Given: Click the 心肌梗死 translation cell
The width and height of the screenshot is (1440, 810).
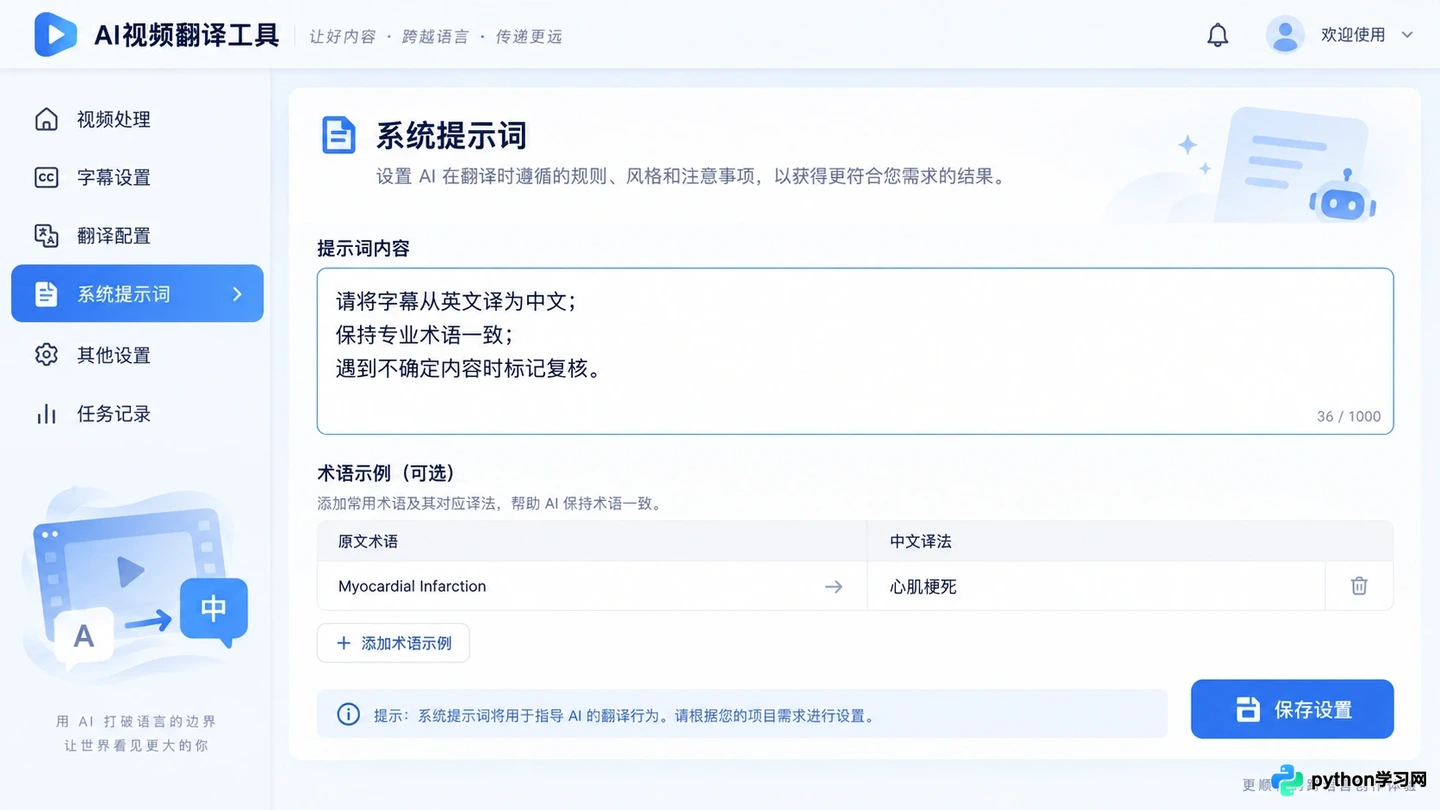Looking at the screenshot, I should 1096,586.
